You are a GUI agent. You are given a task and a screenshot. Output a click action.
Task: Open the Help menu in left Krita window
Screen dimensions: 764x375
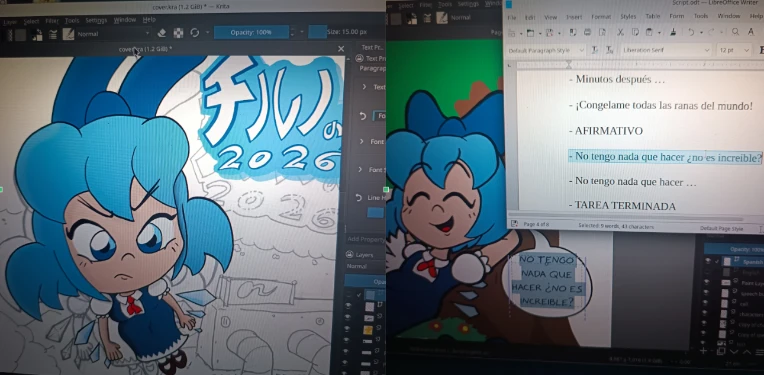pos(149,20)
